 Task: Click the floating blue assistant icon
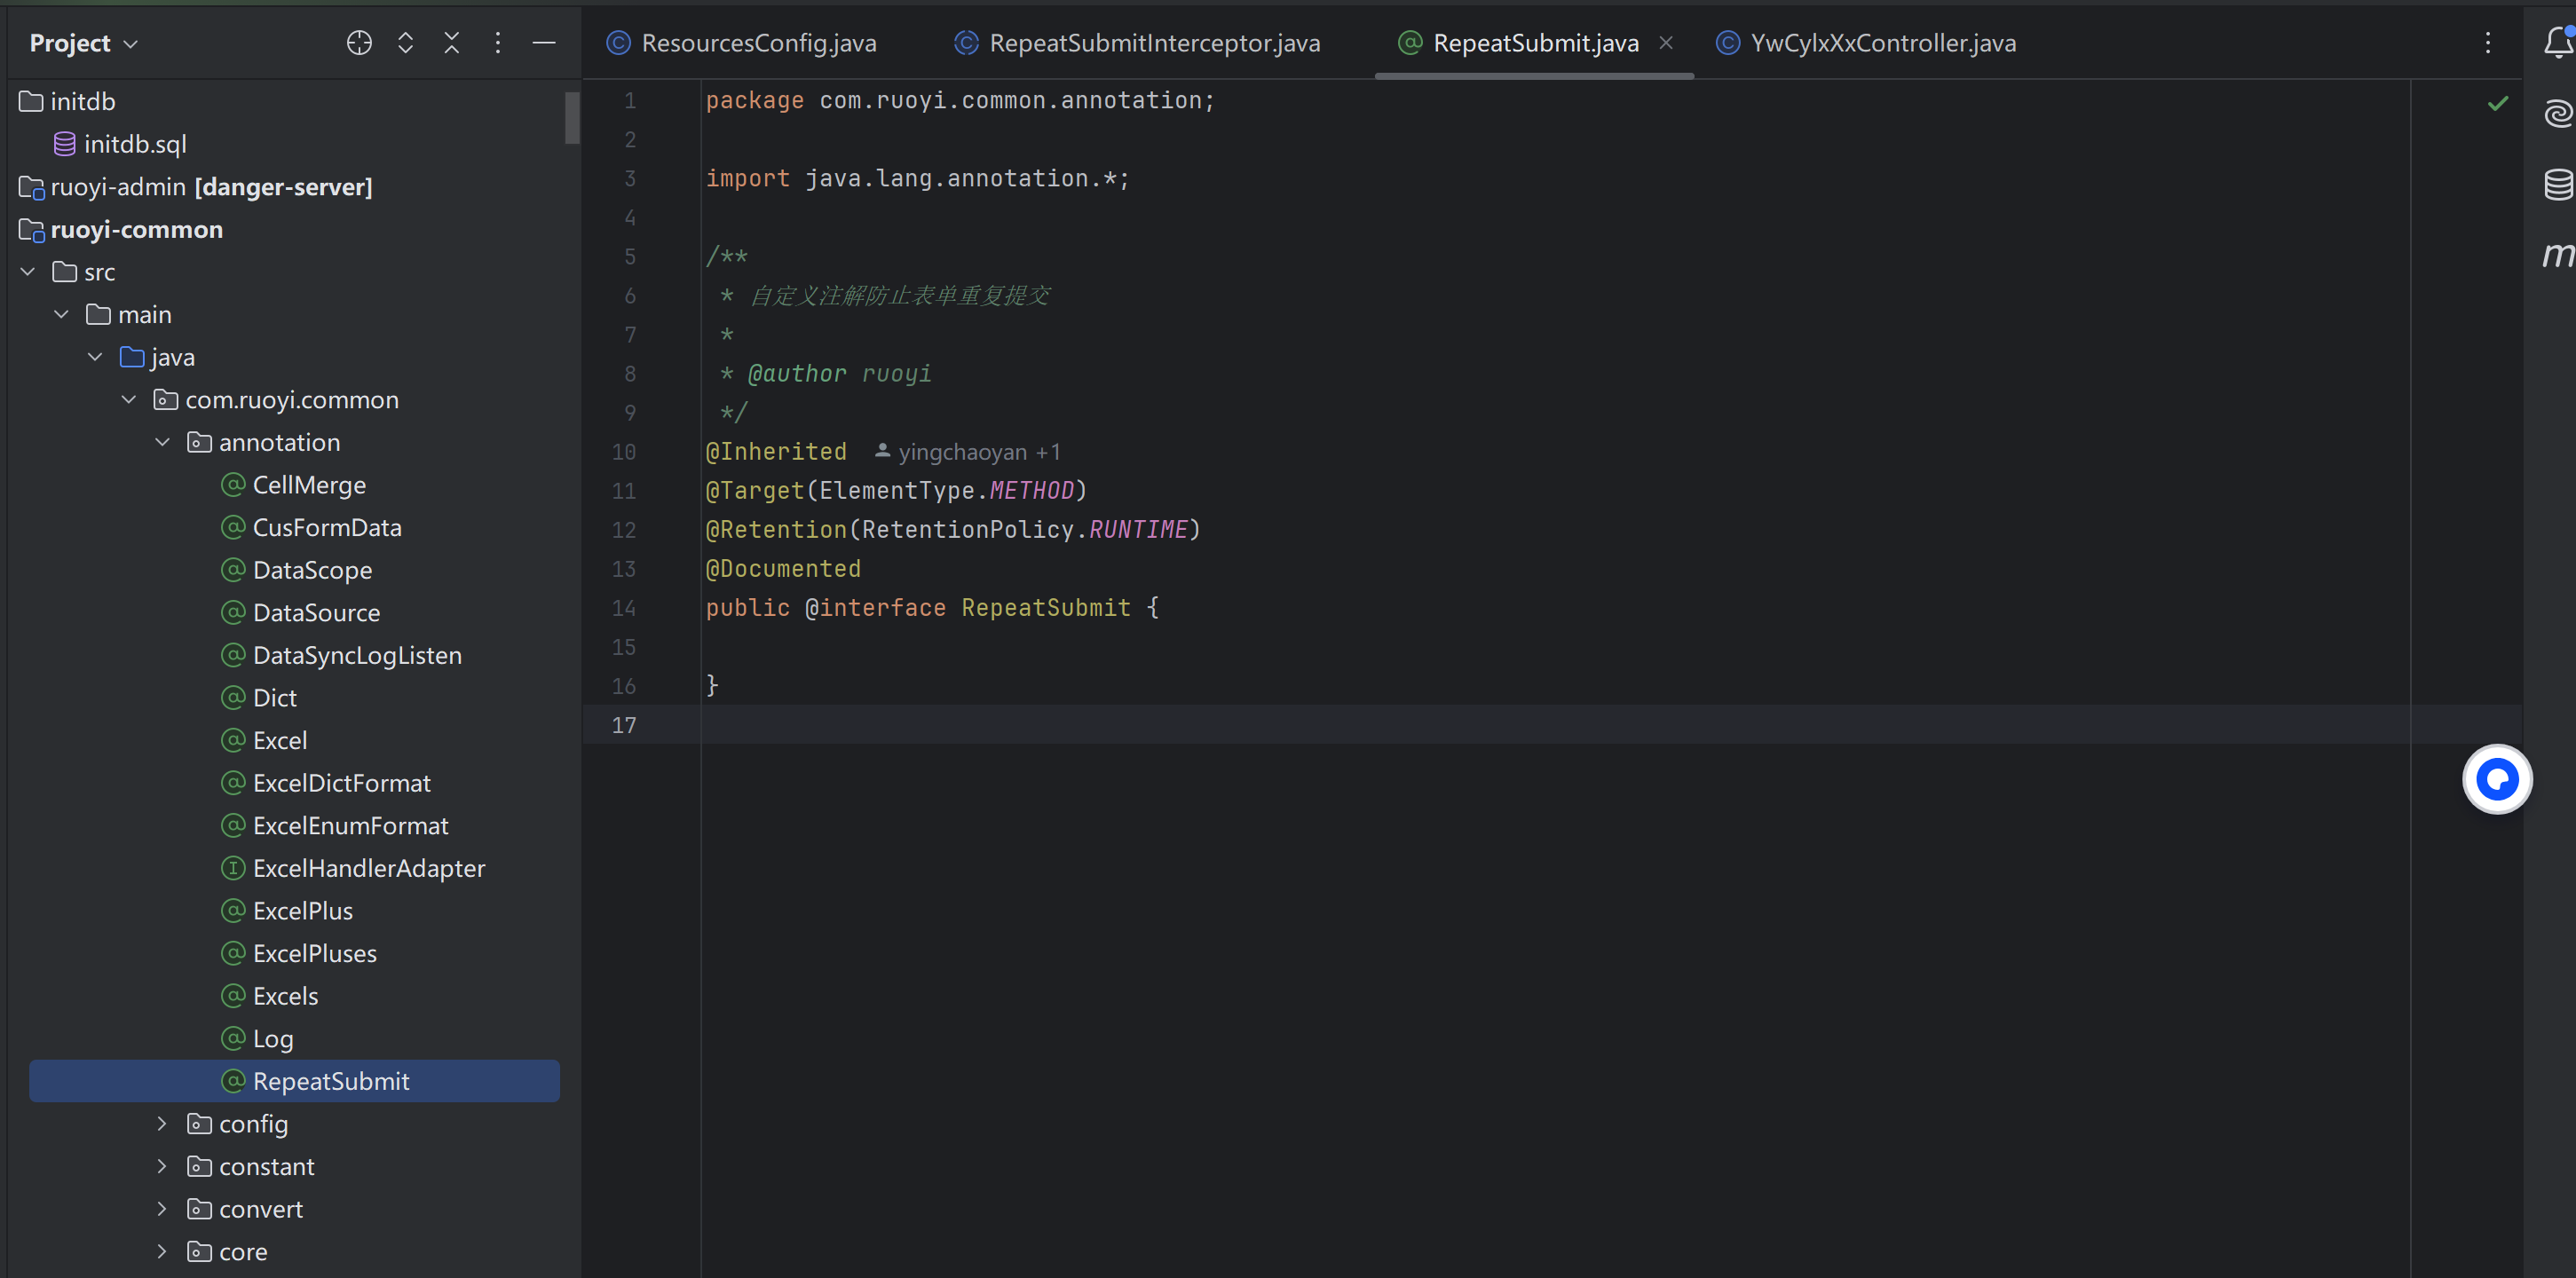tap(2496, 779)
